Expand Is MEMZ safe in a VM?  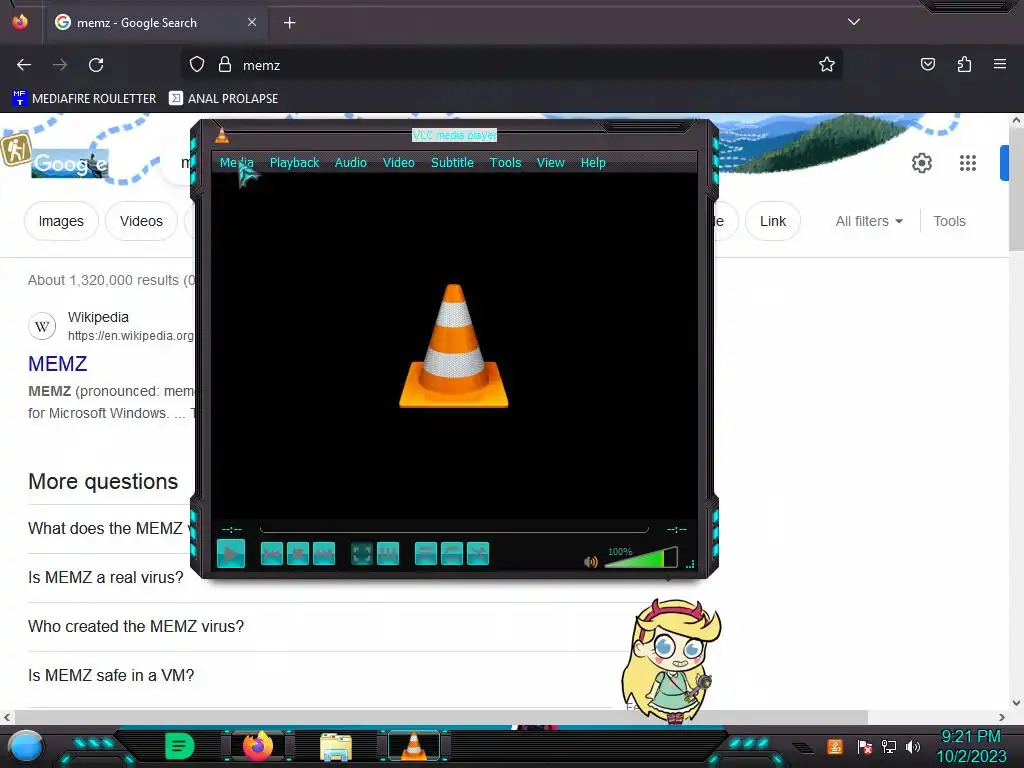click(x=111, y=675)
